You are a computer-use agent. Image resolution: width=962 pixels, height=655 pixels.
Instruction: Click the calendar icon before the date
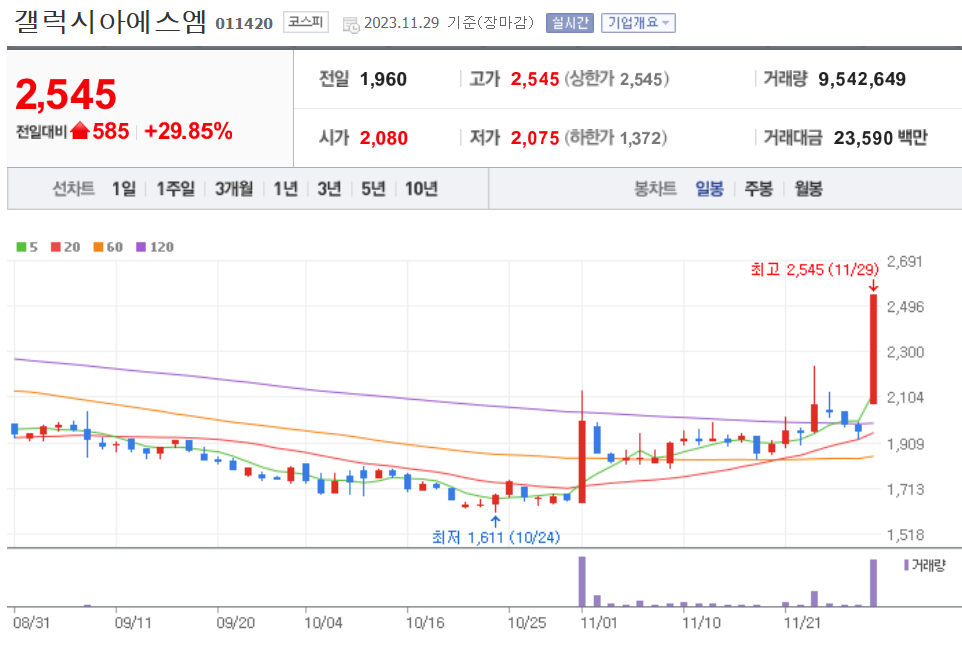click(351, 25)
